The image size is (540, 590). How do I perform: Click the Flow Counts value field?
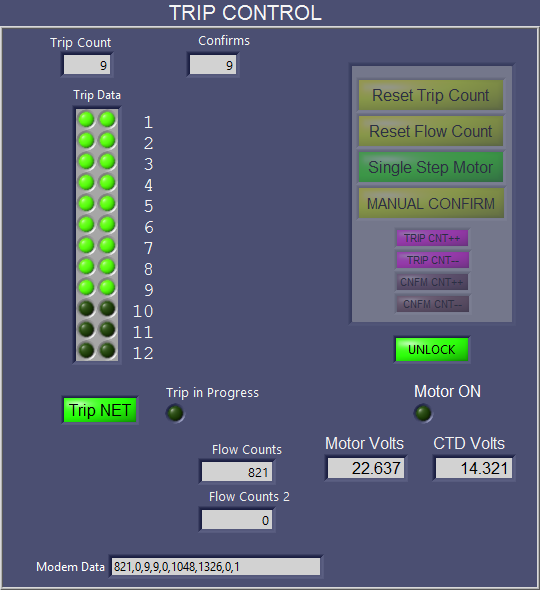coord(237,472)
